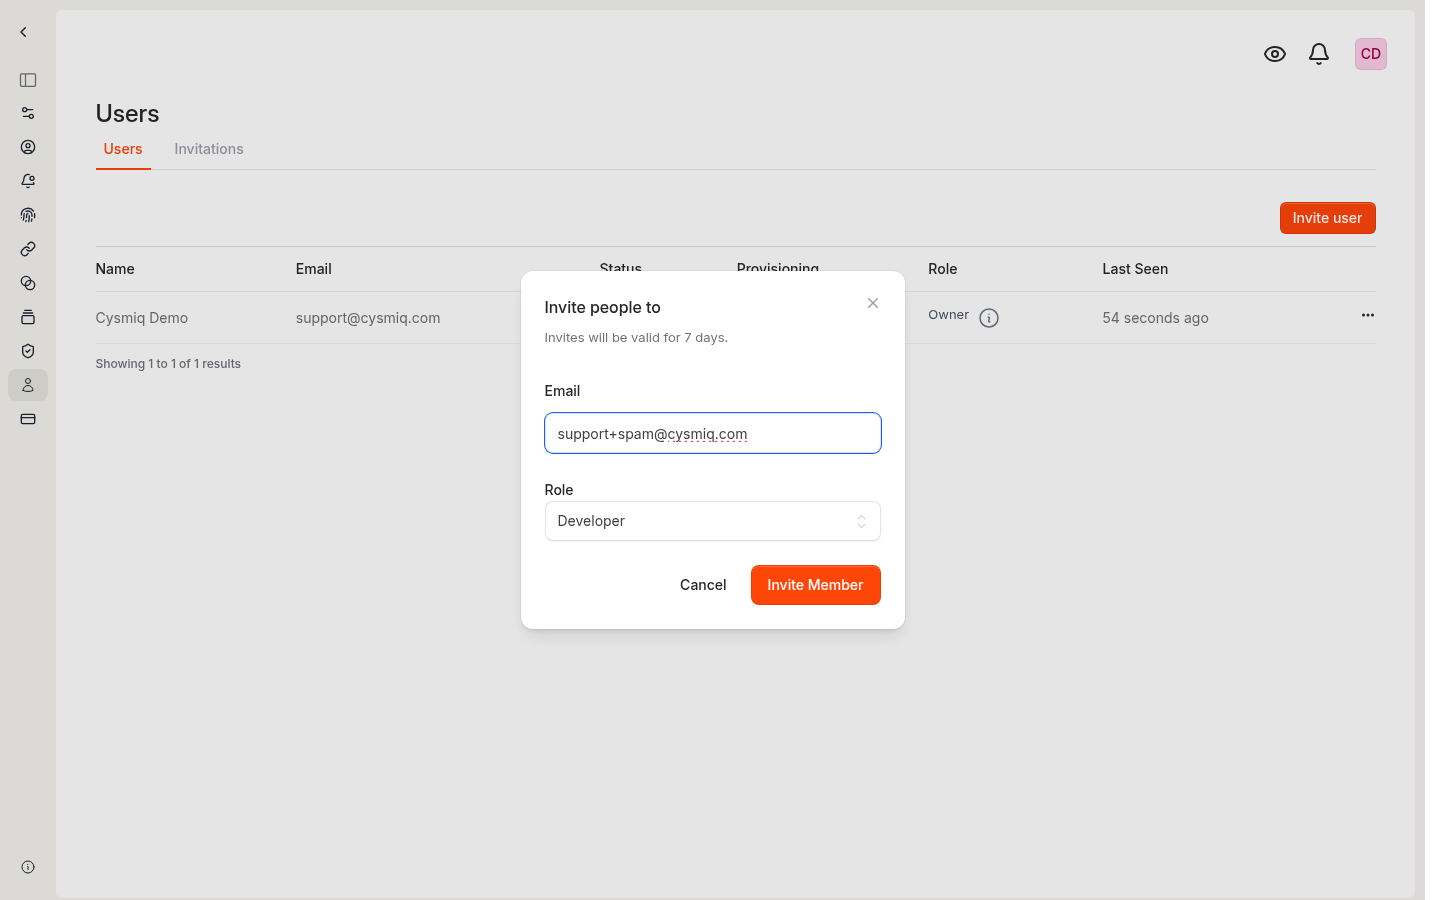Toggle the sidebar panel layout icon
The width and height of the screenshot is (1440, 900).
pyautogui.click(x=27, y=80)
